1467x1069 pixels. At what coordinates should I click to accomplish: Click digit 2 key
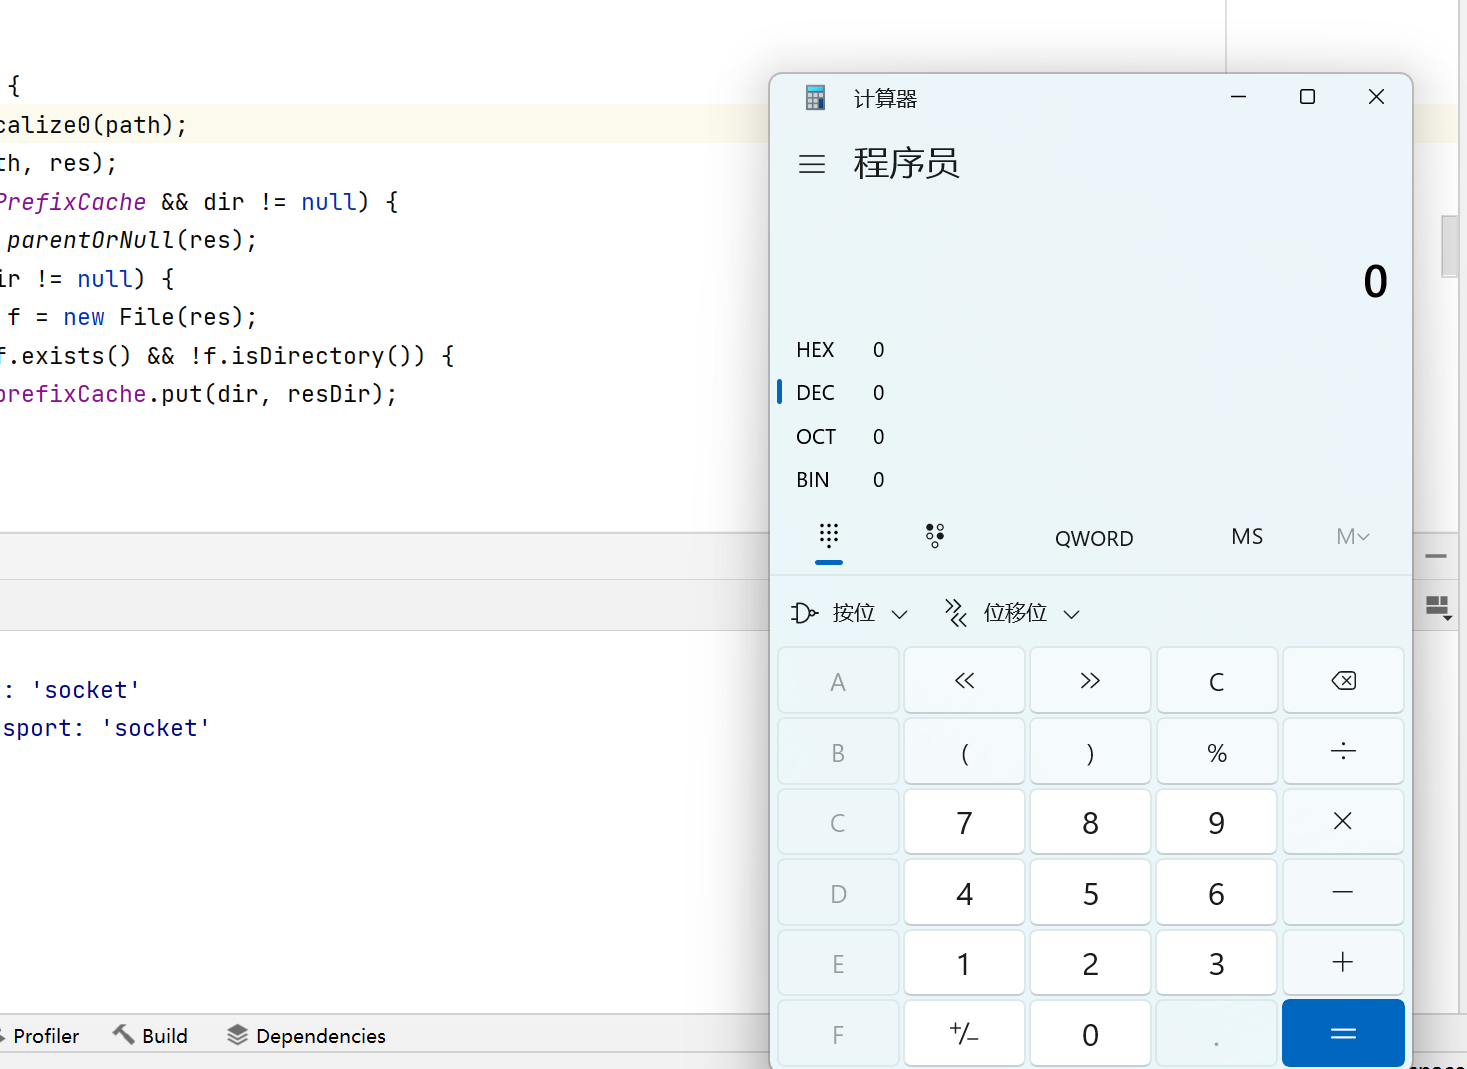(x=1090, y=963)
